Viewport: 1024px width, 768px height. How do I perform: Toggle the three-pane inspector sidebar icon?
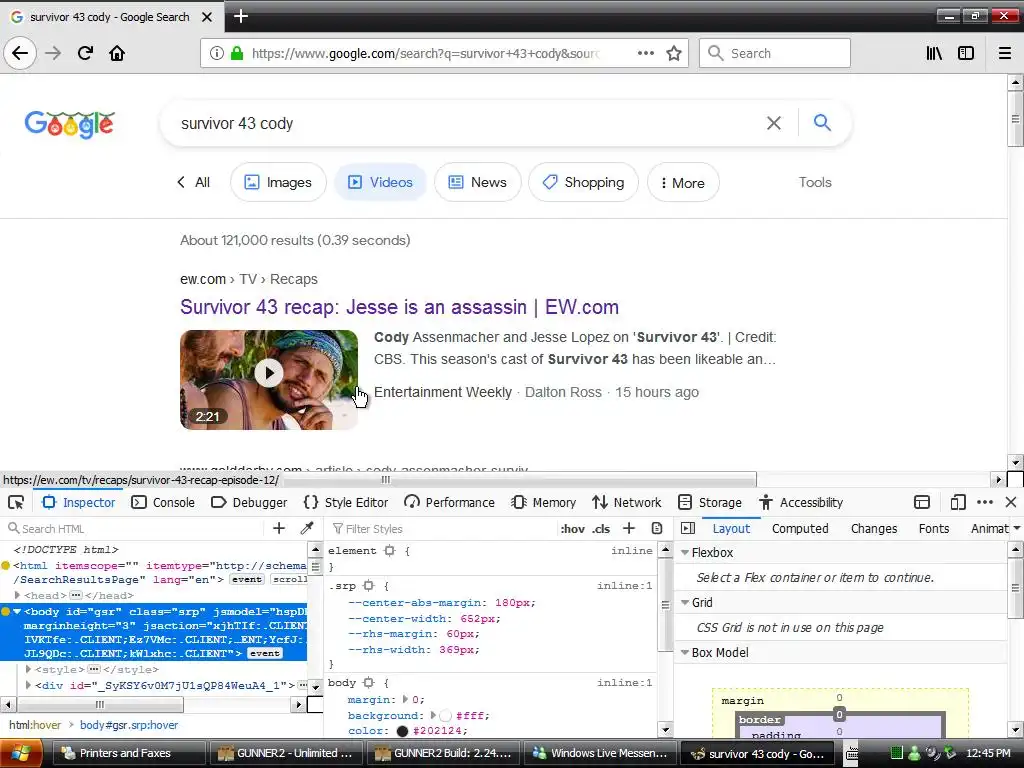pyautogui.click(x=688, y=528)
